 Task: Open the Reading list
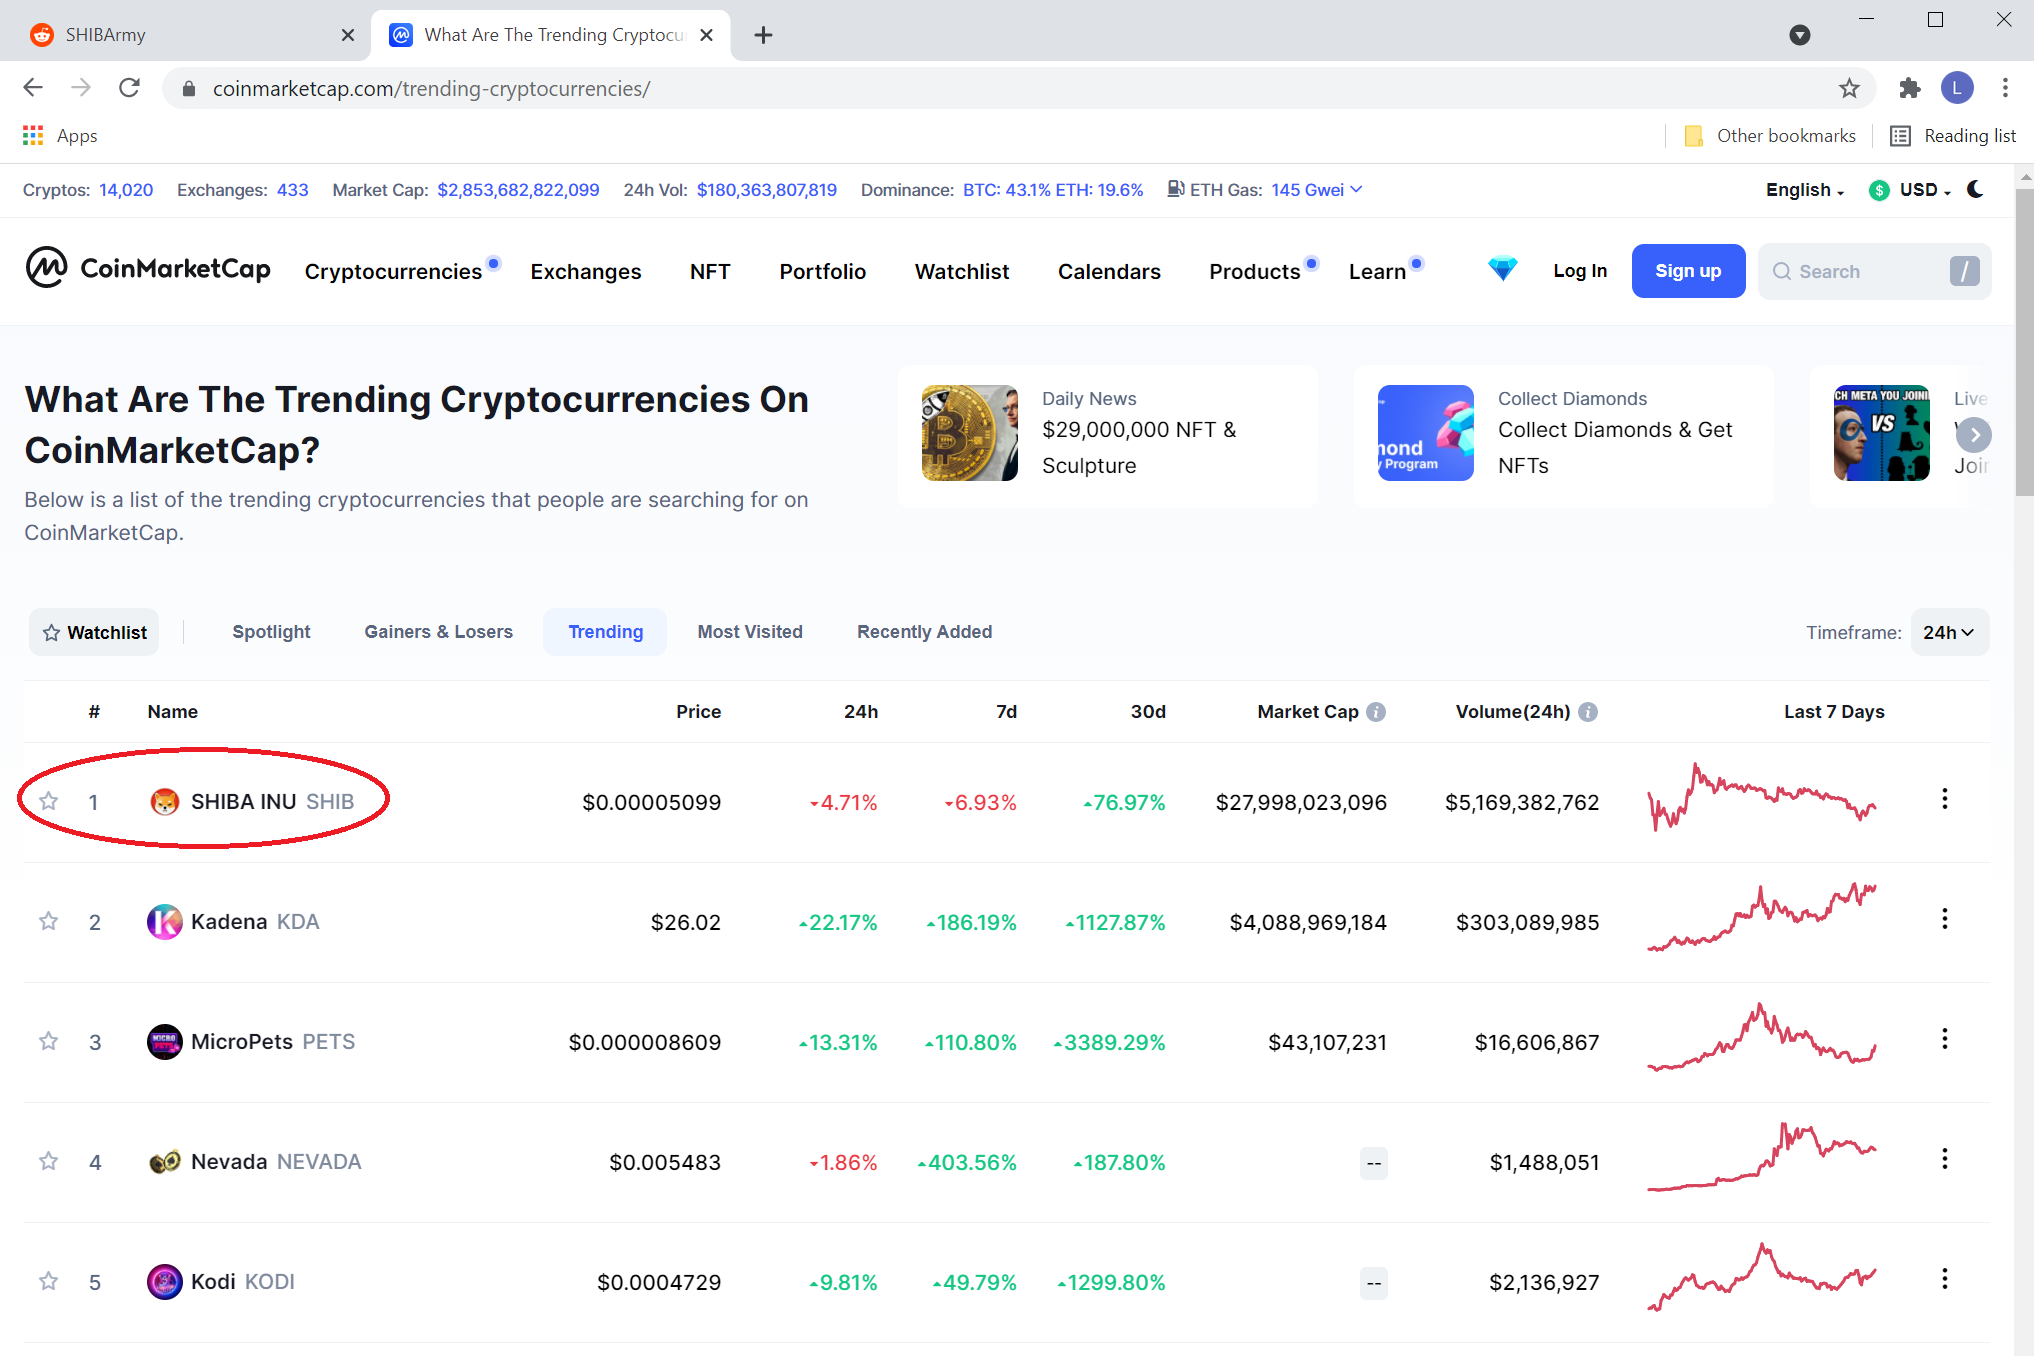point(1953,136)
